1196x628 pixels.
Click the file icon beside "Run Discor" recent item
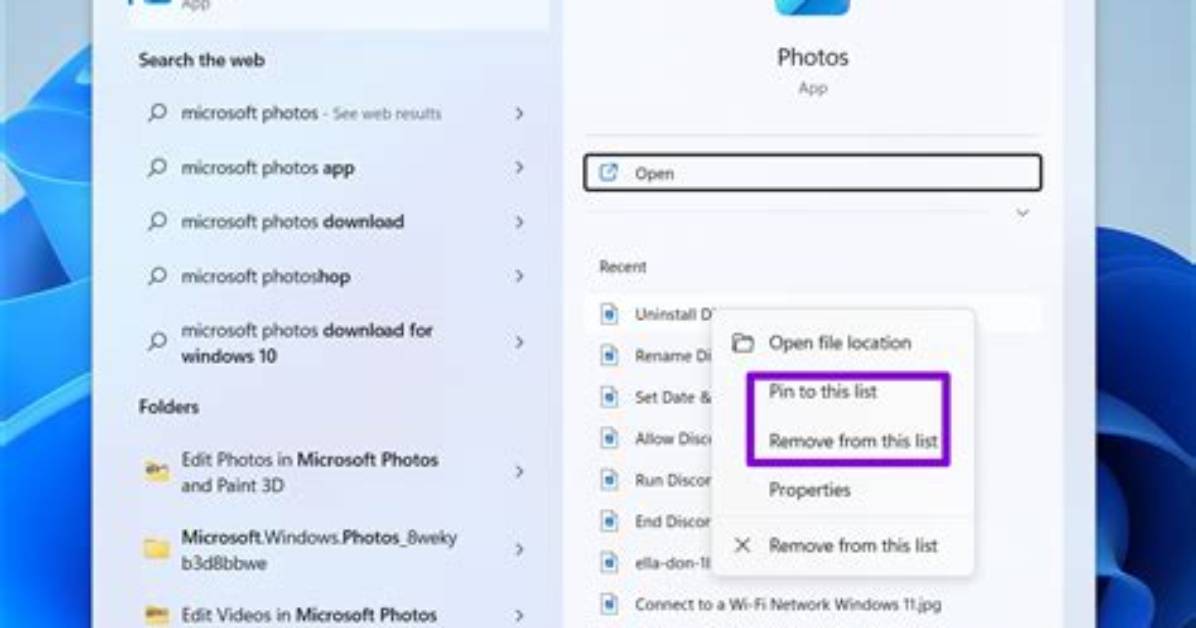pos(609,479)
